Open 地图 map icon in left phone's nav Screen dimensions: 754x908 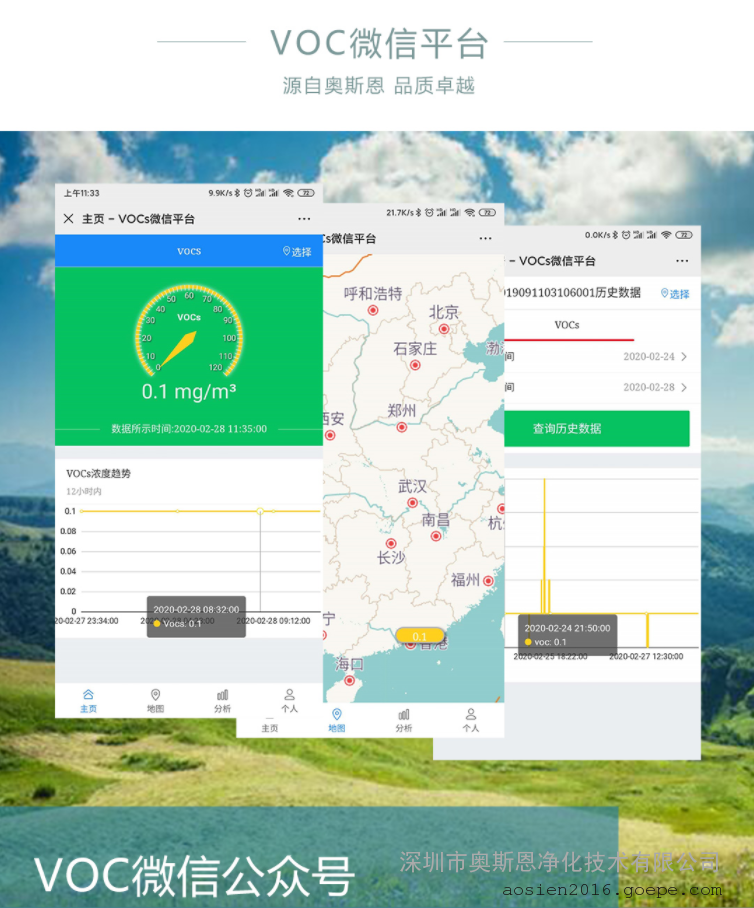(155, 700)
